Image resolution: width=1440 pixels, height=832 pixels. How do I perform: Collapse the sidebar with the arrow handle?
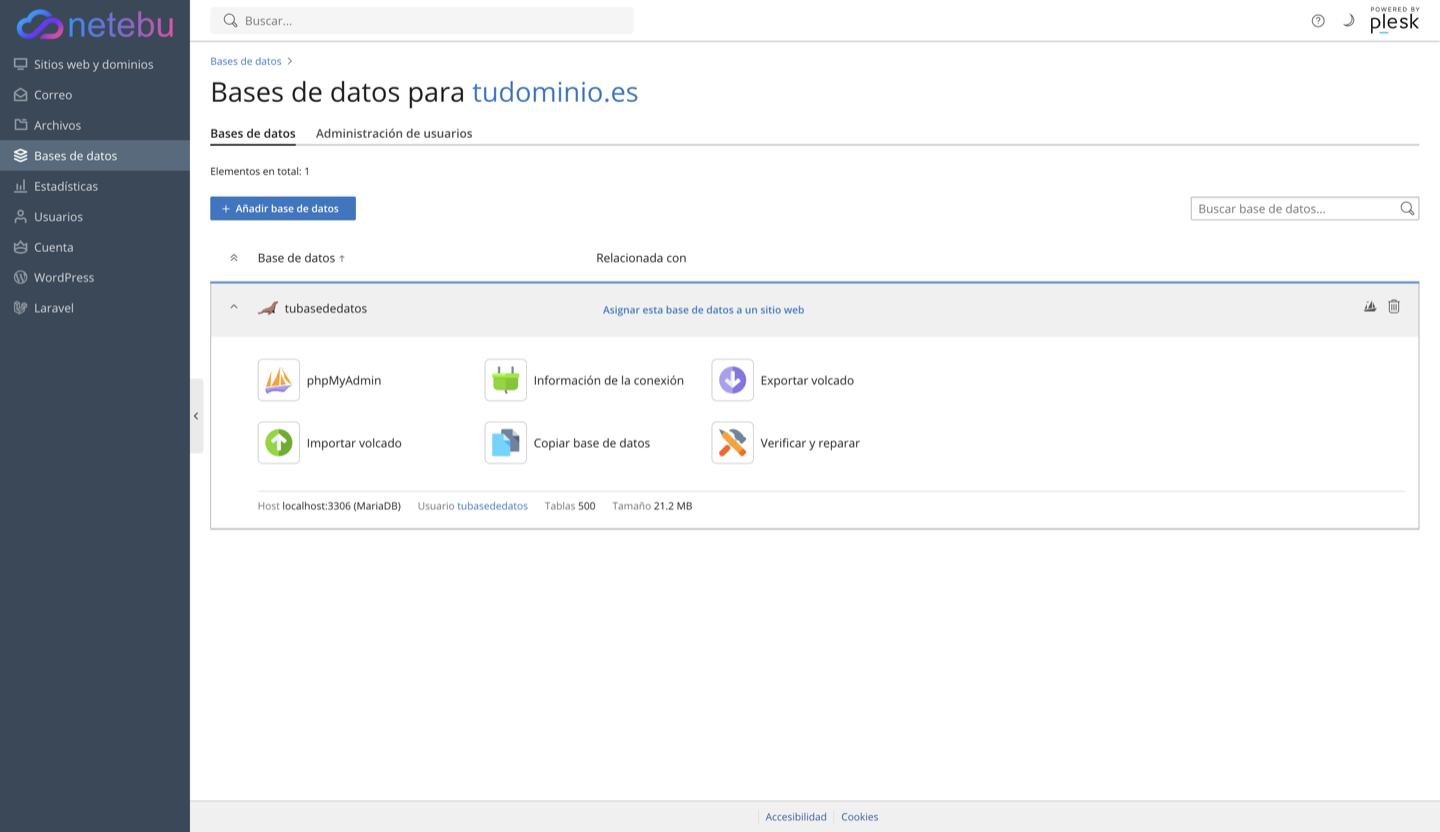pyautogui.click(x=196, y=416)
